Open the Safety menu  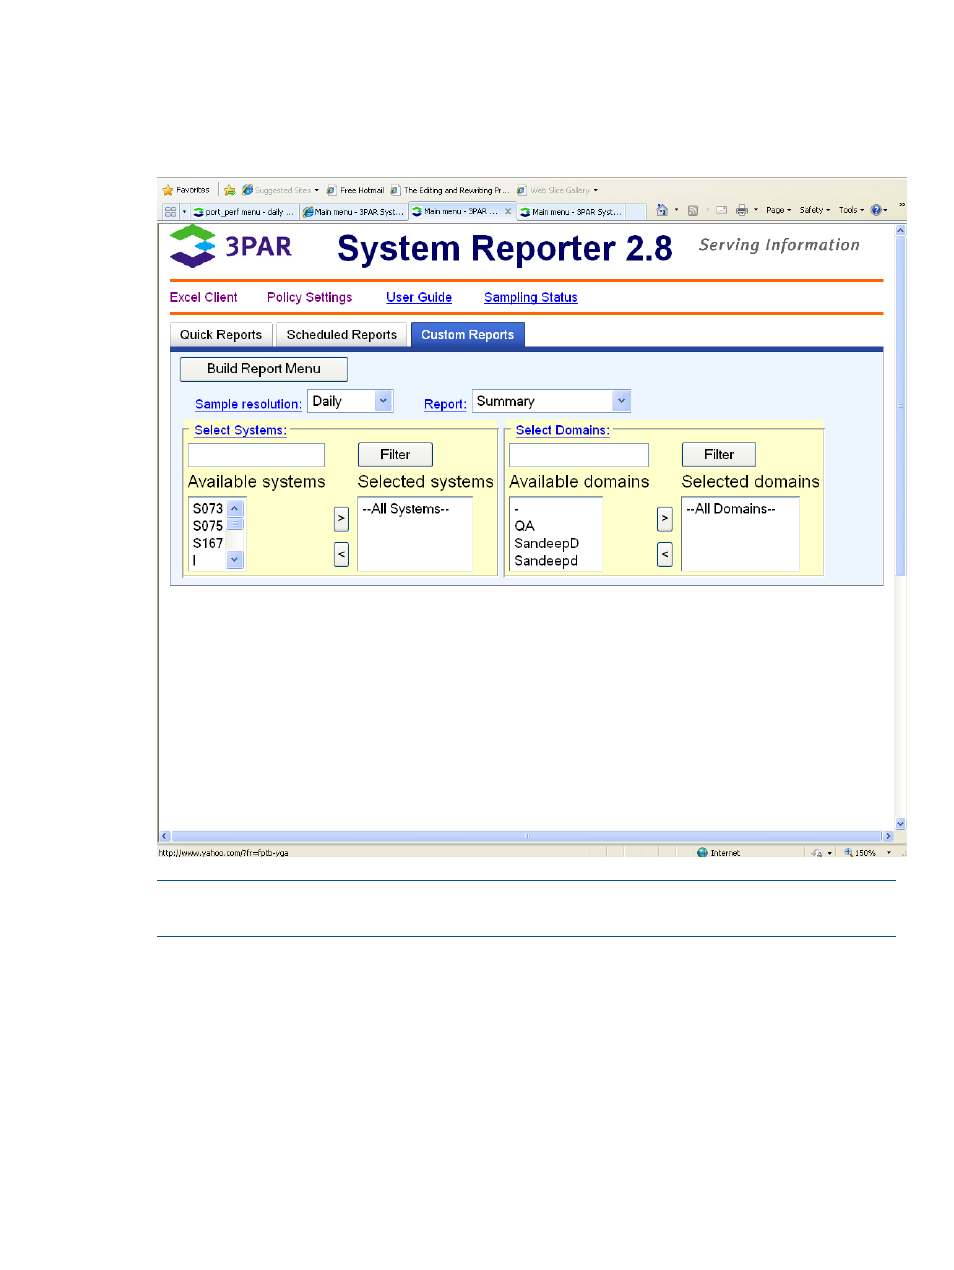(814, 210)
